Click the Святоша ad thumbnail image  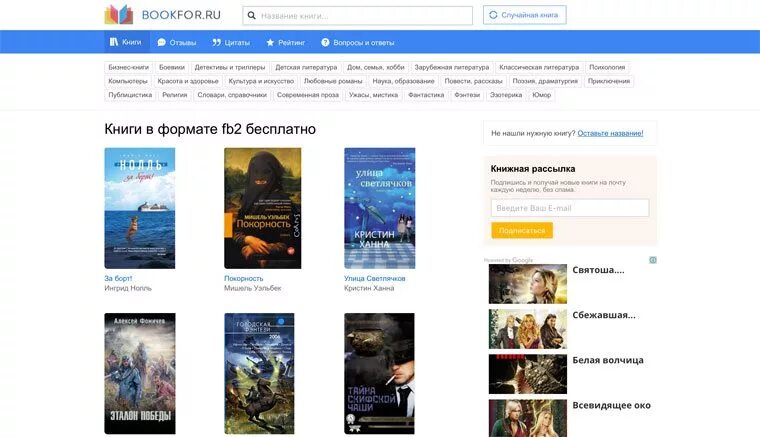click(528, 284)
